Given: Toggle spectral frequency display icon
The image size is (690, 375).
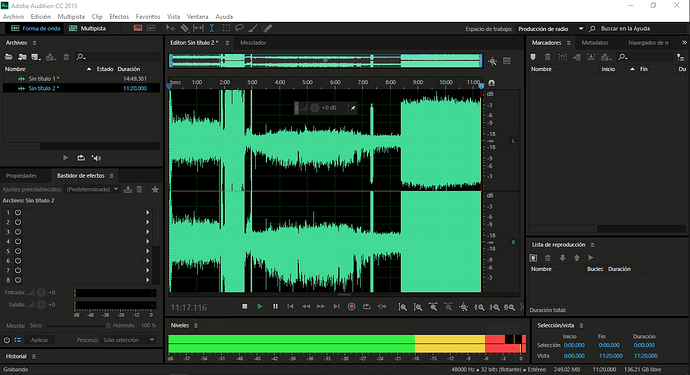Looking at the screenshot, I should [x=138, y=28].
